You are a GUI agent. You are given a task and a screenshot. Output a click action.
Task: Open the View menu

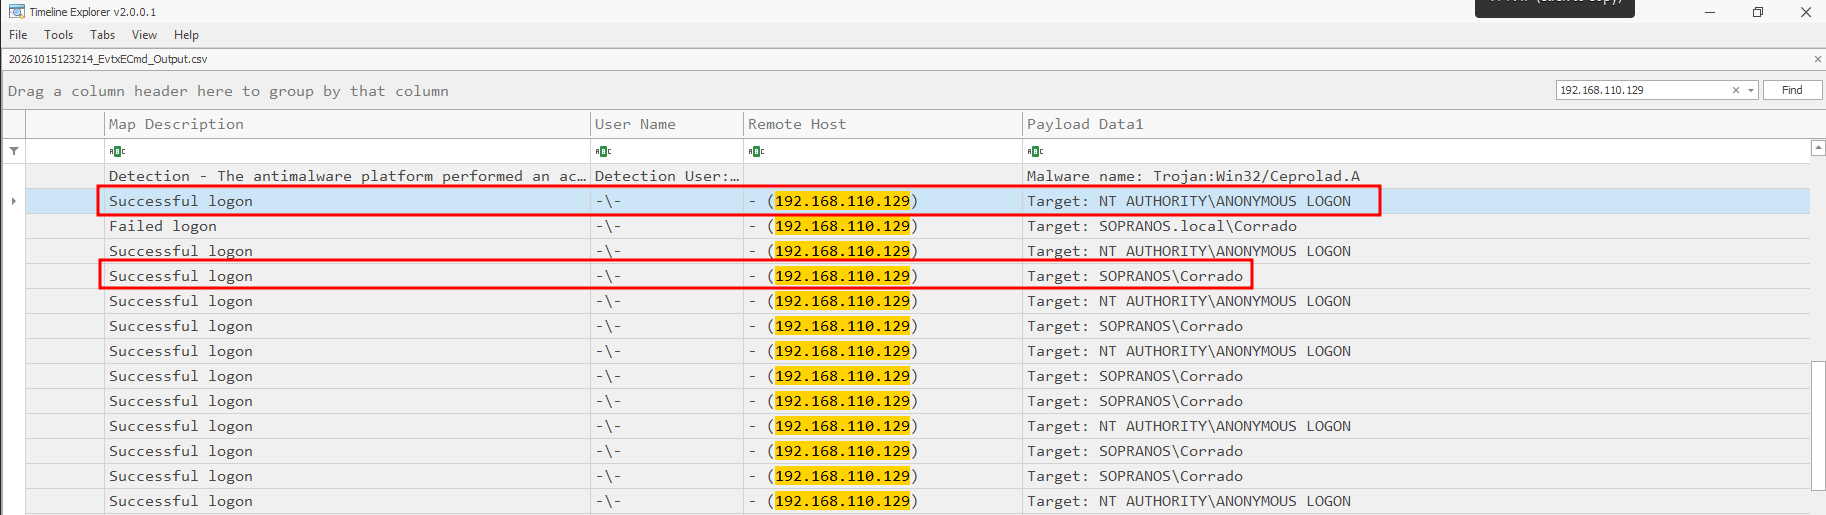(144, 35)
